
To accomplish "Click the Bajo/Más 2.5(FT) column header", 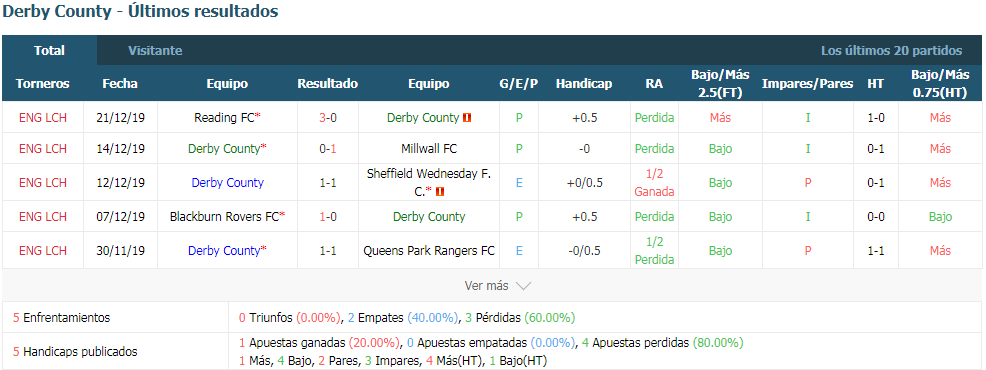I will [721, 84].
